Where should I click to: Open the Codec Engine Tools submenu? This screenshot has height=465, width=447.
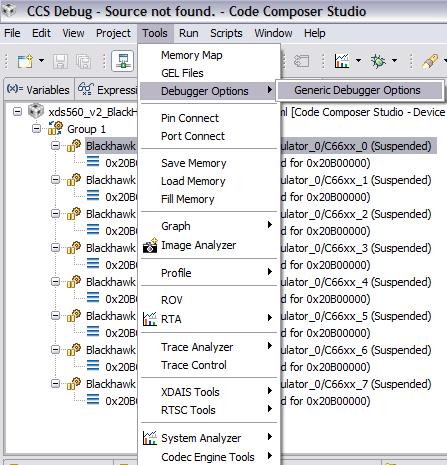[x=208, y=457]
